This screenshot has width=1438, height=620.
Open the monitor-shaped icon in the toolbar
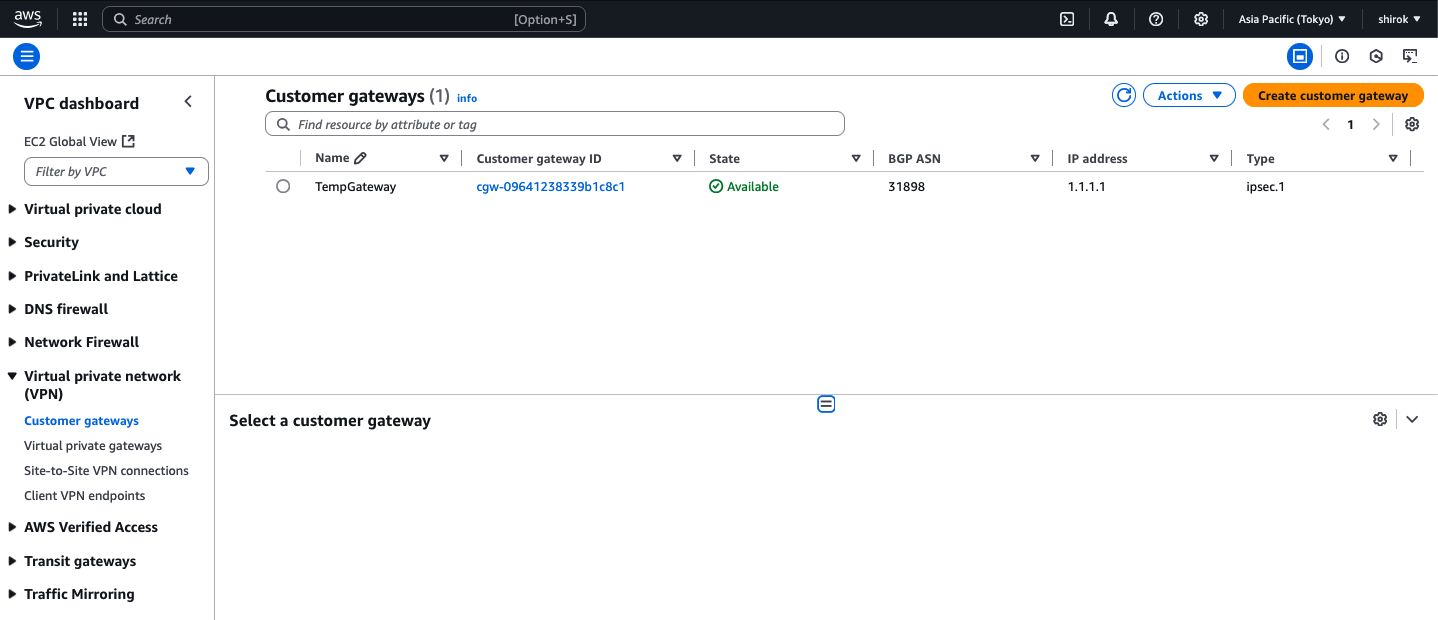pos(1410,56)
